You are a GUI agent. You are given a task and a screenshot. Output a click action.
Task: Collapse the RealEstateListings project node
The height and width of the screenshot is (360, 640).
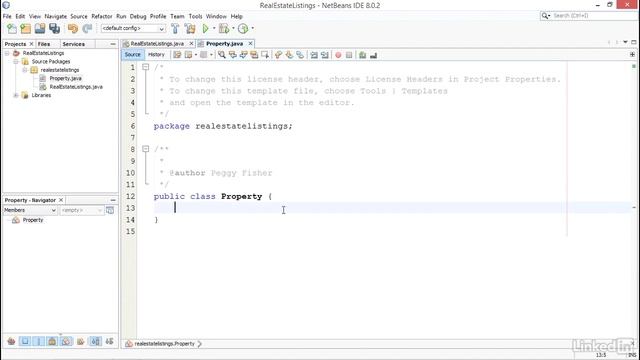[7, 53]
